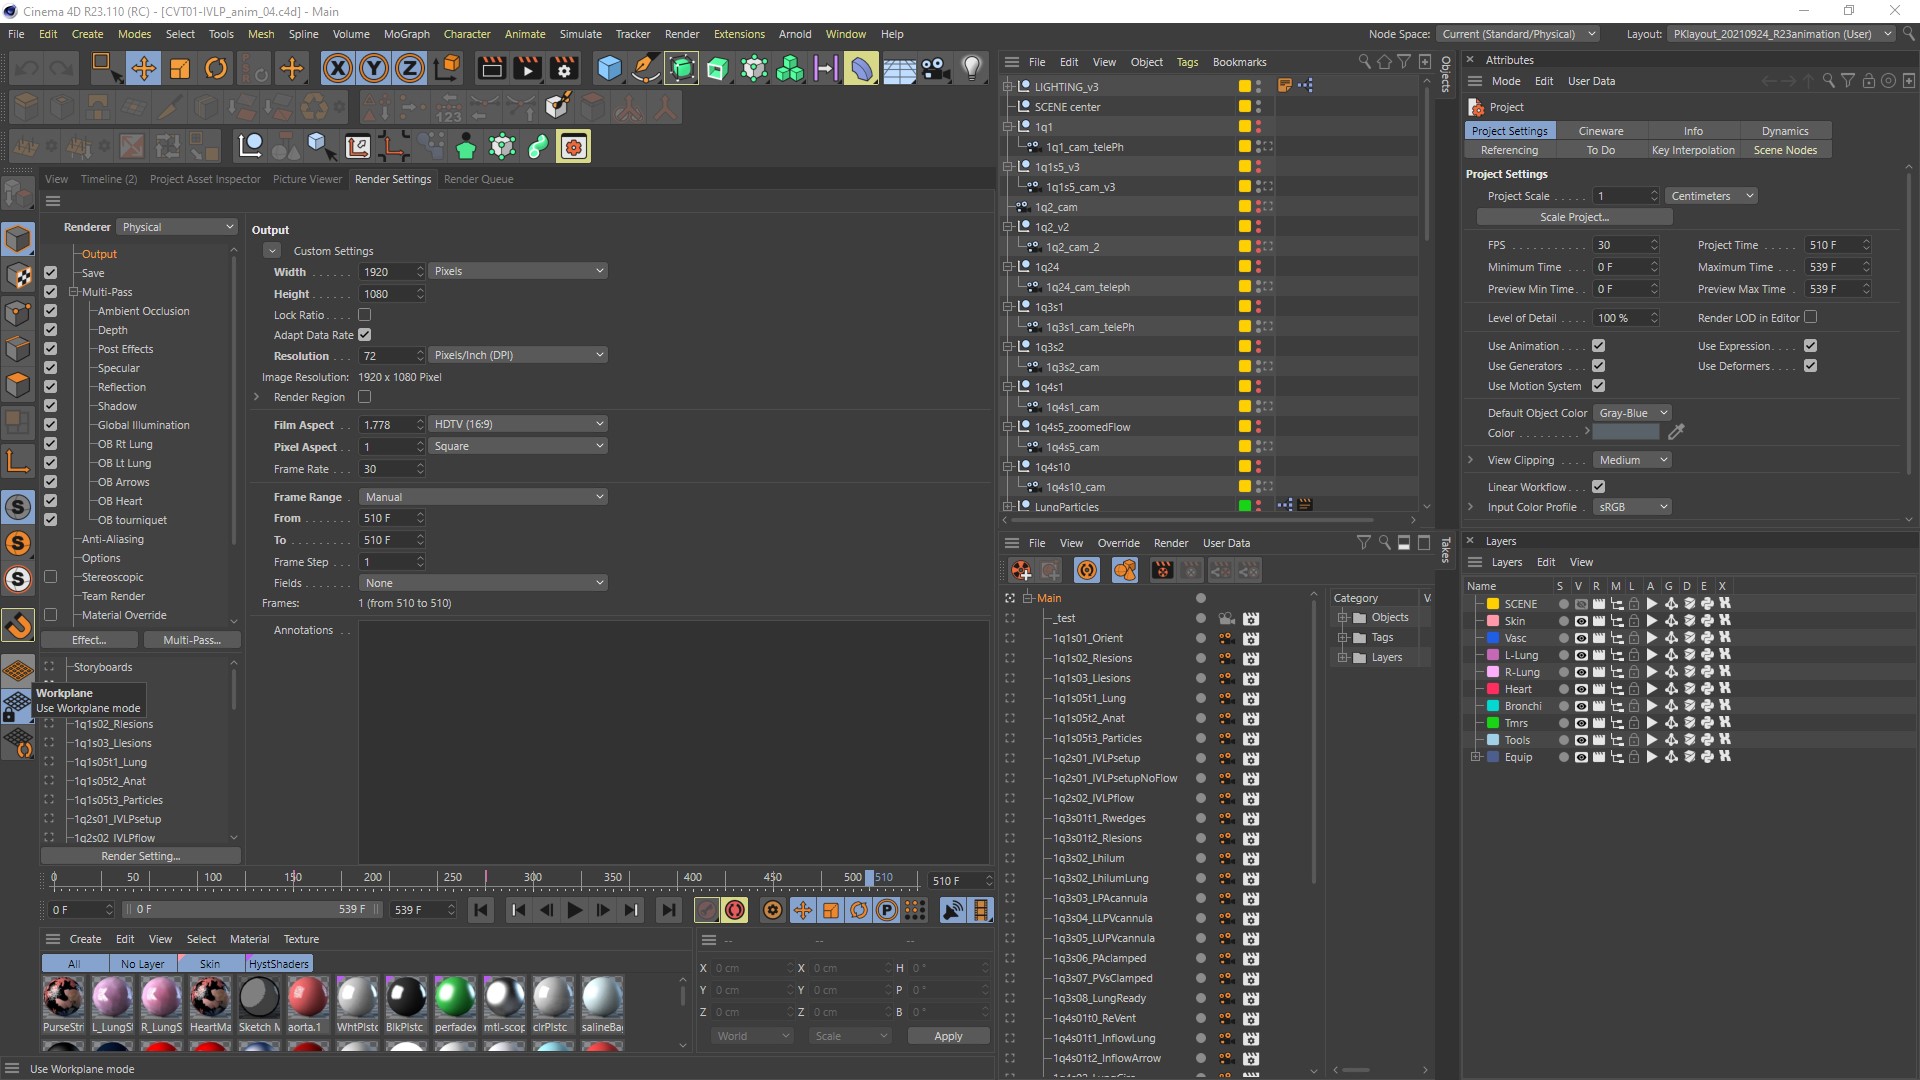Click the Light bulb object icon

[972, 68]
